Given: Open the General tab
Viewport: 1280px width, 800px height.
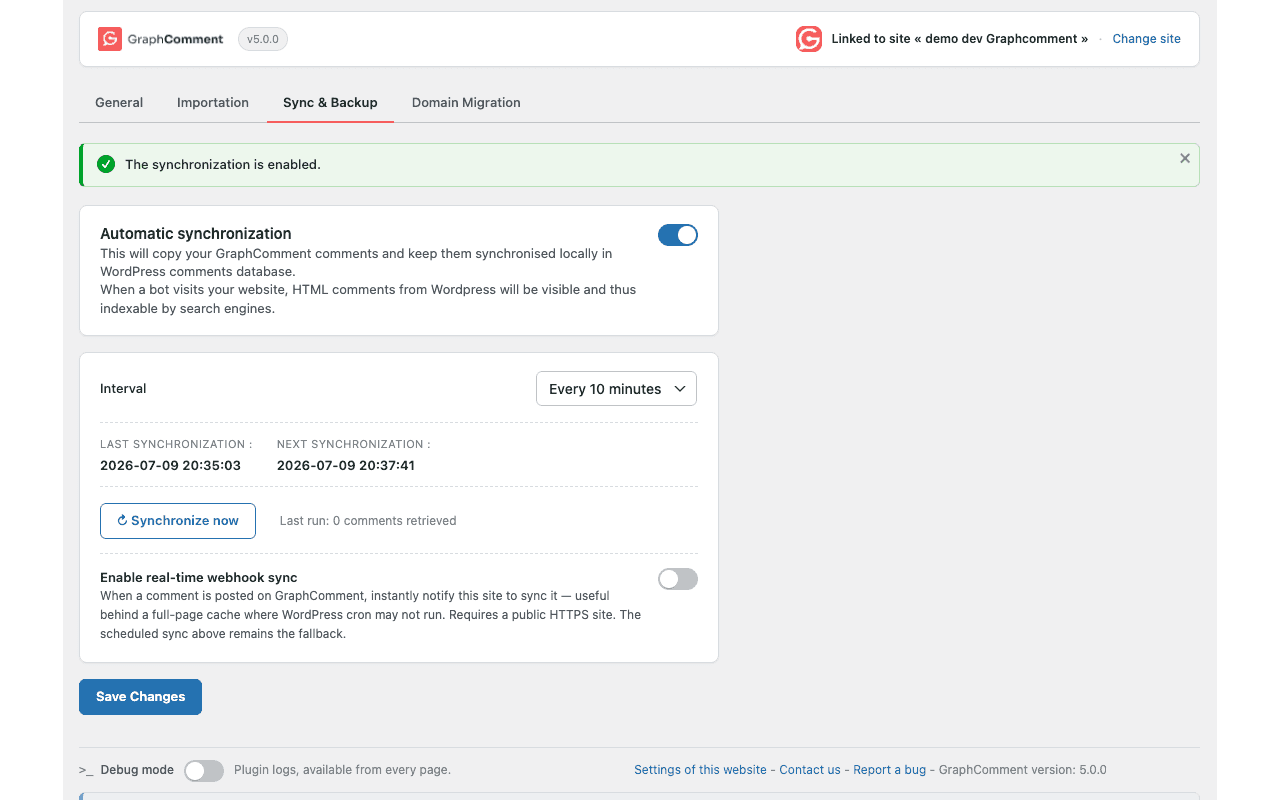Looking at the screenshot, I should coord(119,102).
